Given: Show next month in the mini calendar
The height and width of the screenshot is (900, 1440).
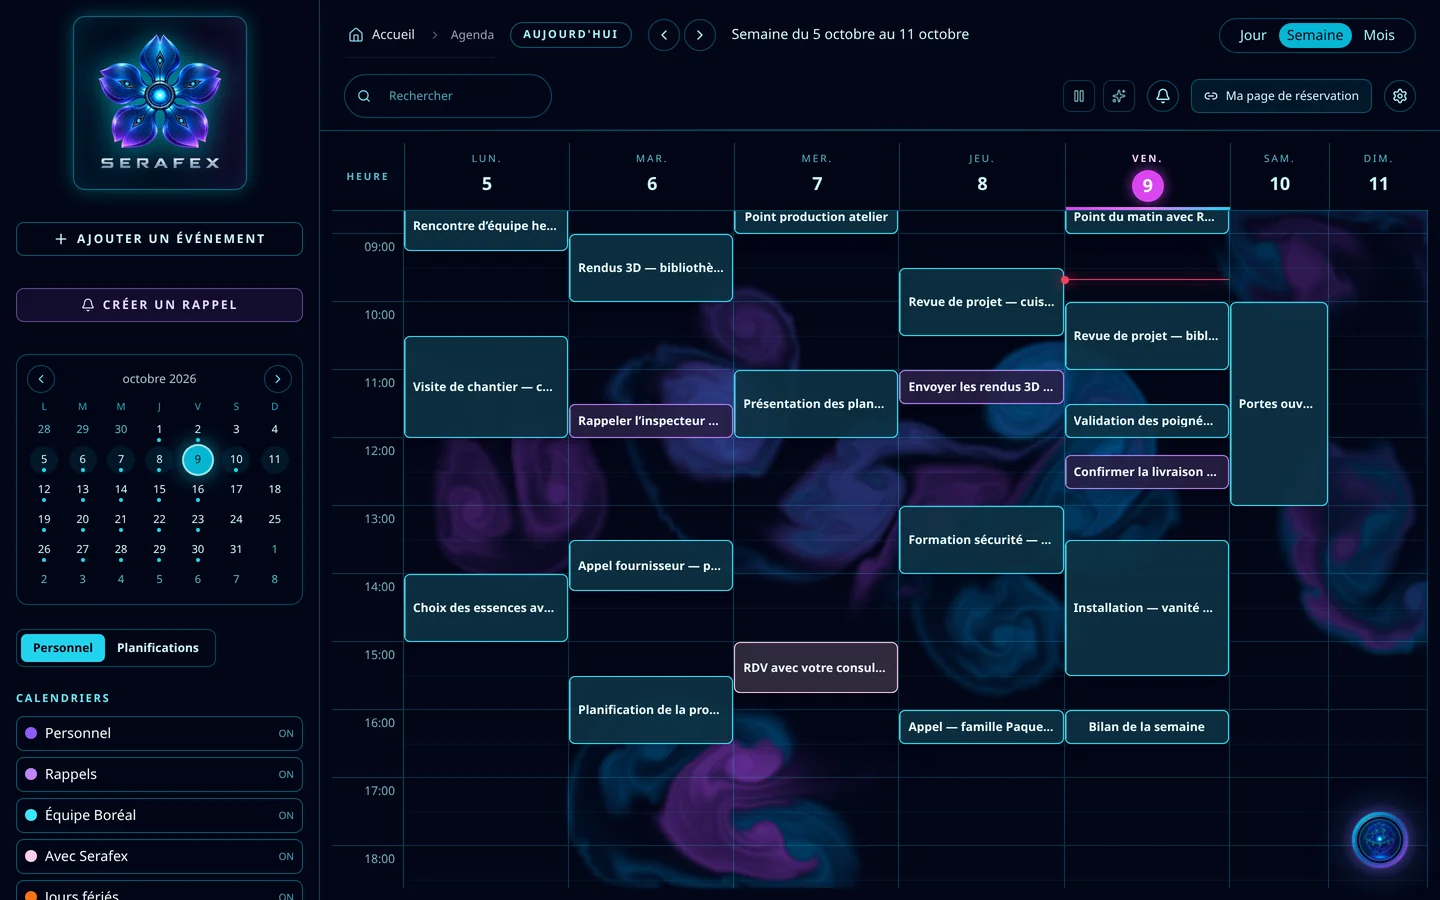Looking at the screenshot, I should coord(278,379).
